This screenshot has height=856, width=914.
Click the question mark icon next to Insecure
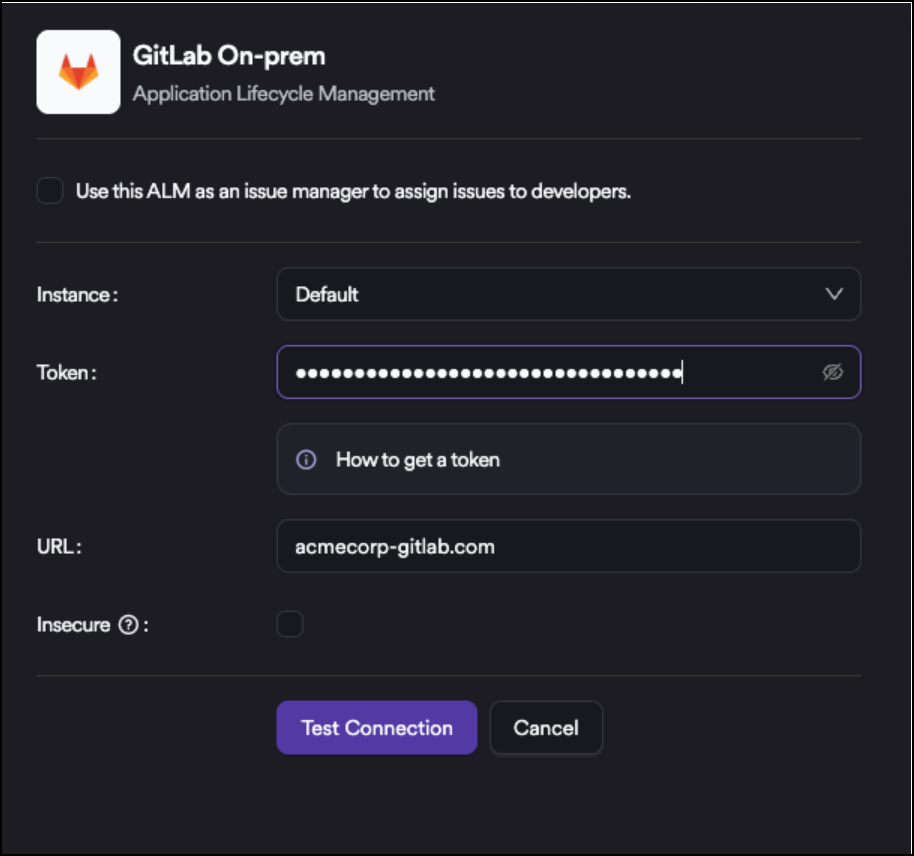pos(128,625)
